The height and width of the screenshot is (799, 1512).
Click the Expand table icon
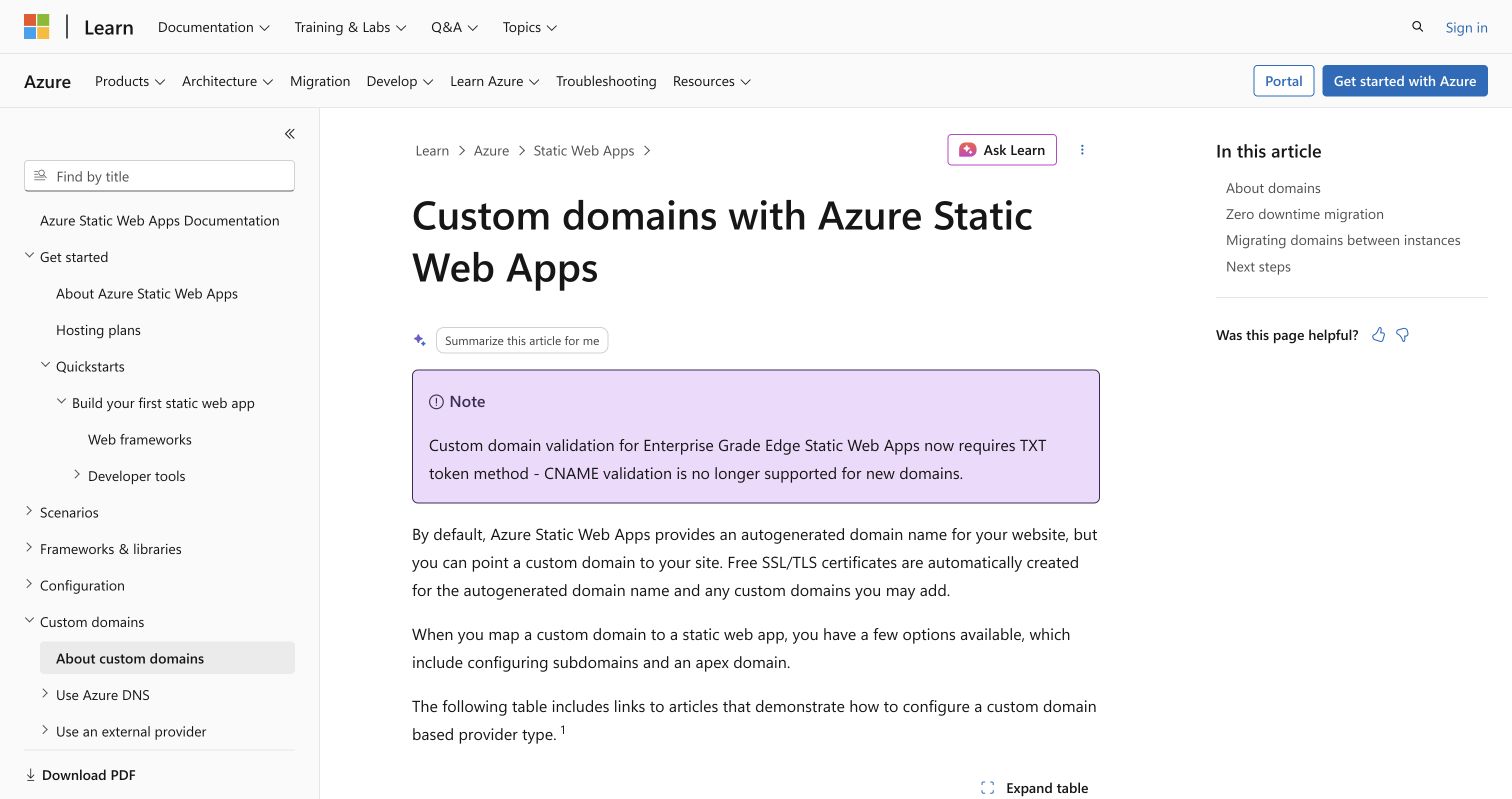(987, 788)
